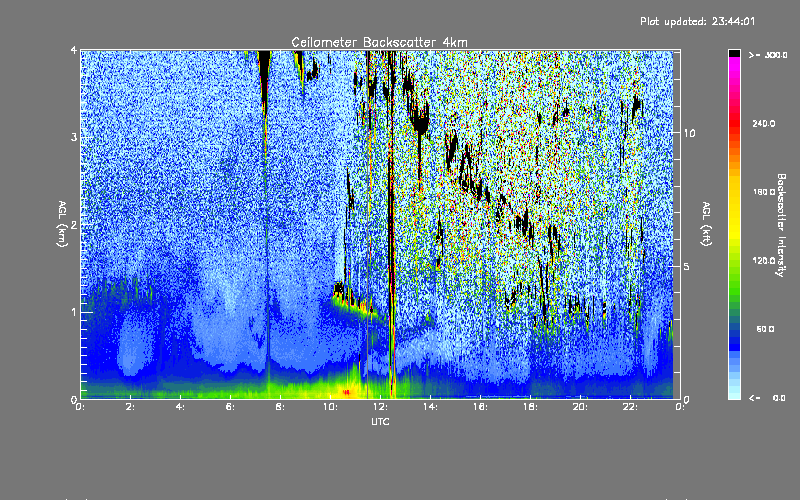The height and width of the screenshot is (500, 800).
Task: Select the "22:" UTC hour tick label
Action: click(631, 407)
